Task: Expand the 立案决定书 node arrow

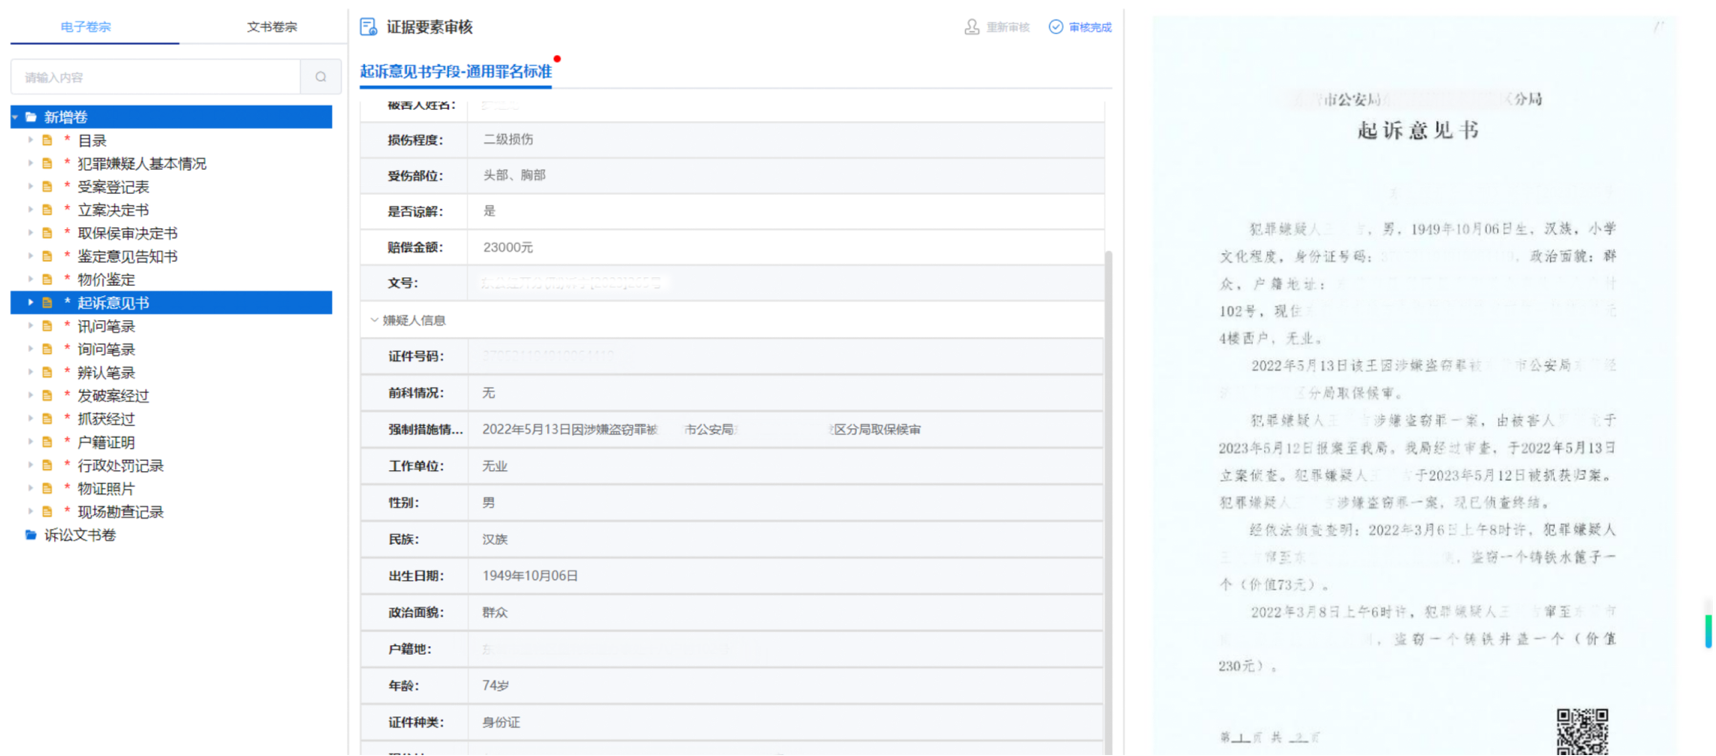Action: coord(30,210)
